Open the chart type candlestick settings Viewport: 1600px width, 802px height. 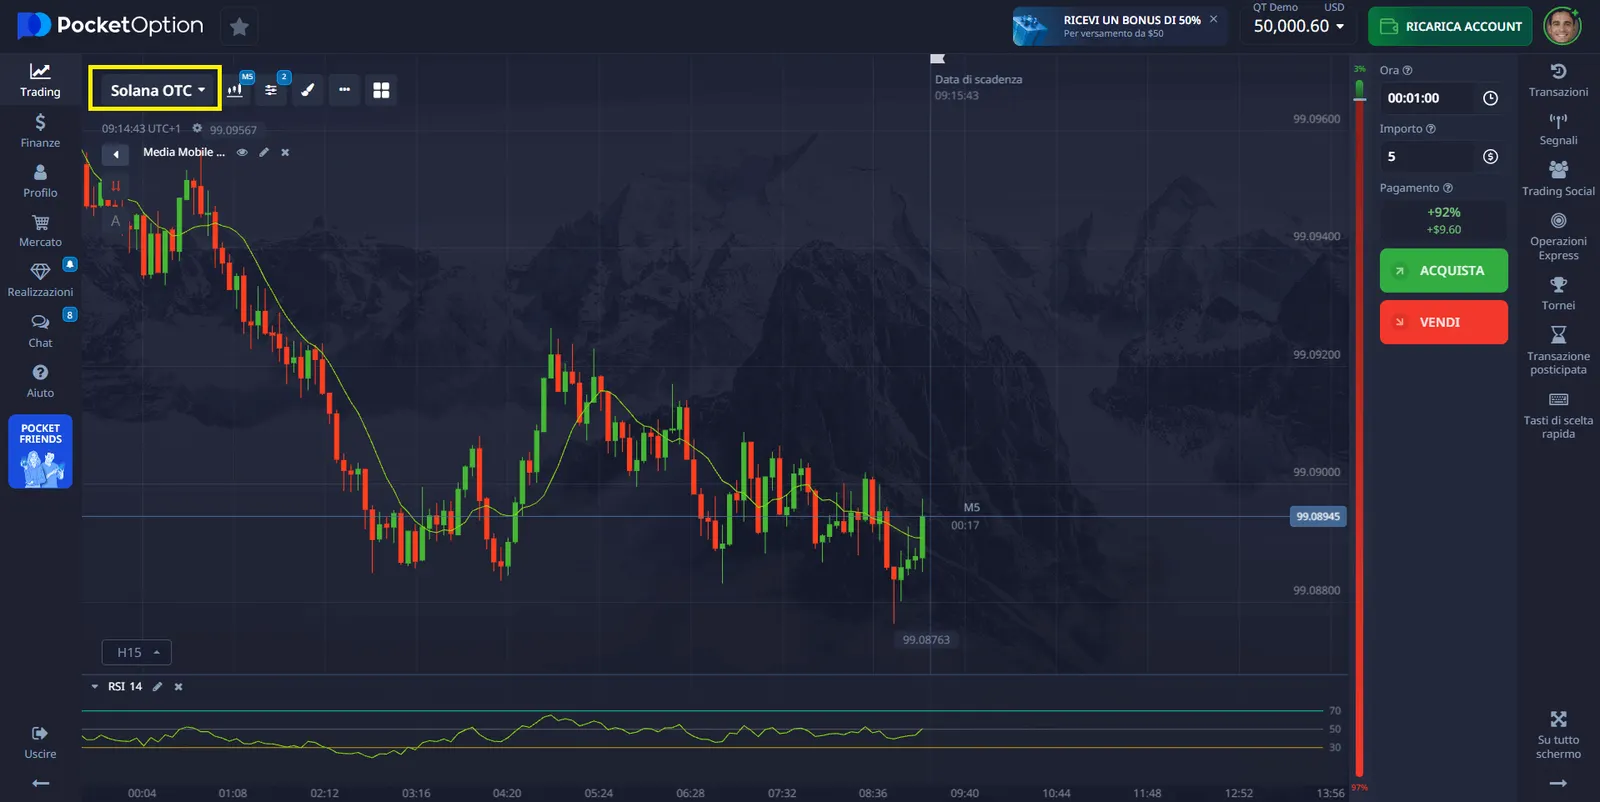[x=236, y=90]
